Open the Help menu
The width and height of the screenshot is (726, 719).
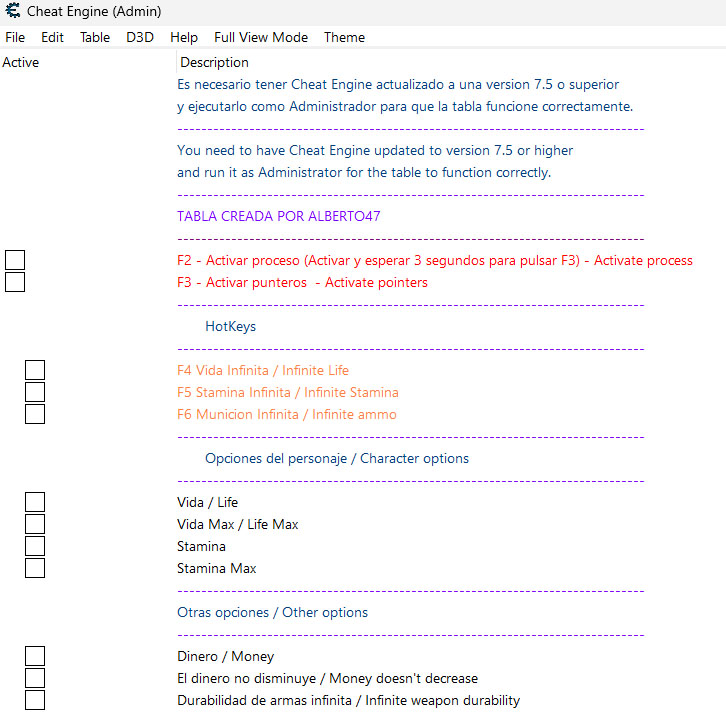[x=184, y=37]
